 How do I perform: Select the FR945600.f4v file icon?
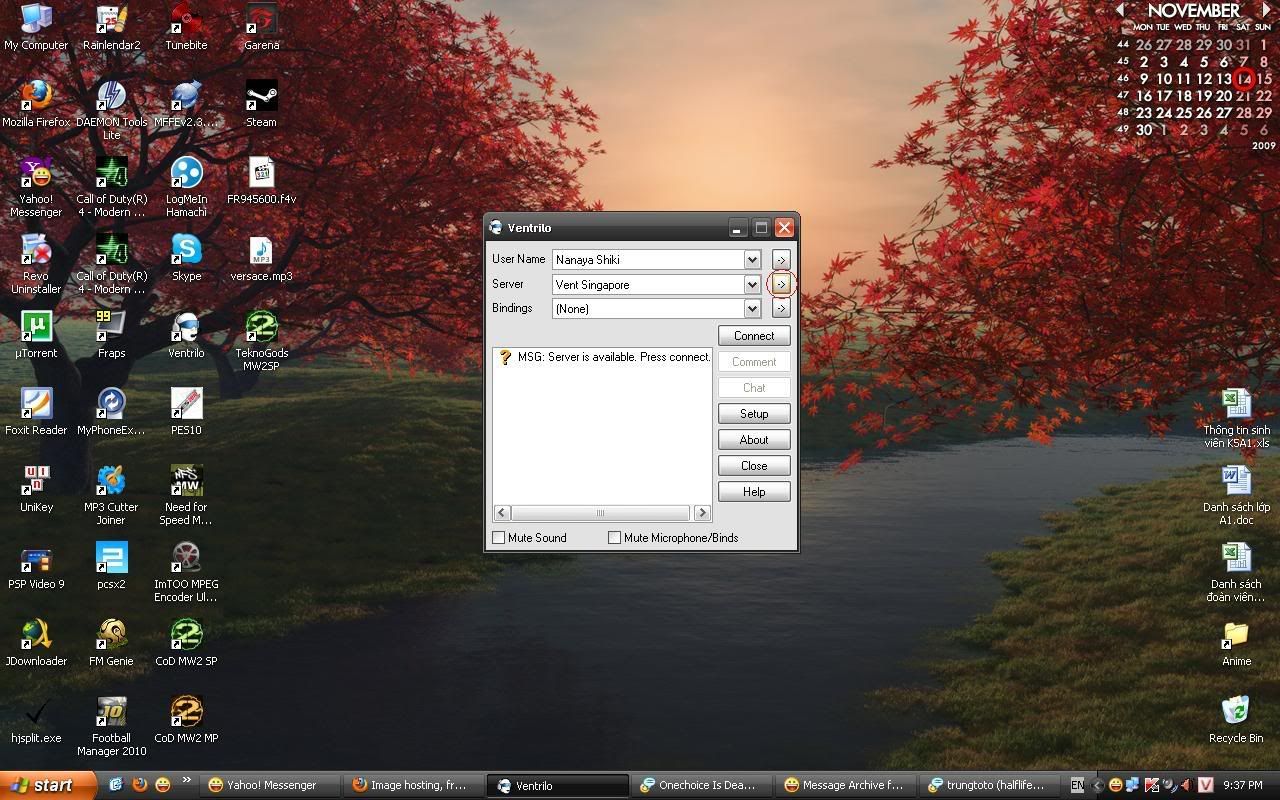(x=261, y=181)
